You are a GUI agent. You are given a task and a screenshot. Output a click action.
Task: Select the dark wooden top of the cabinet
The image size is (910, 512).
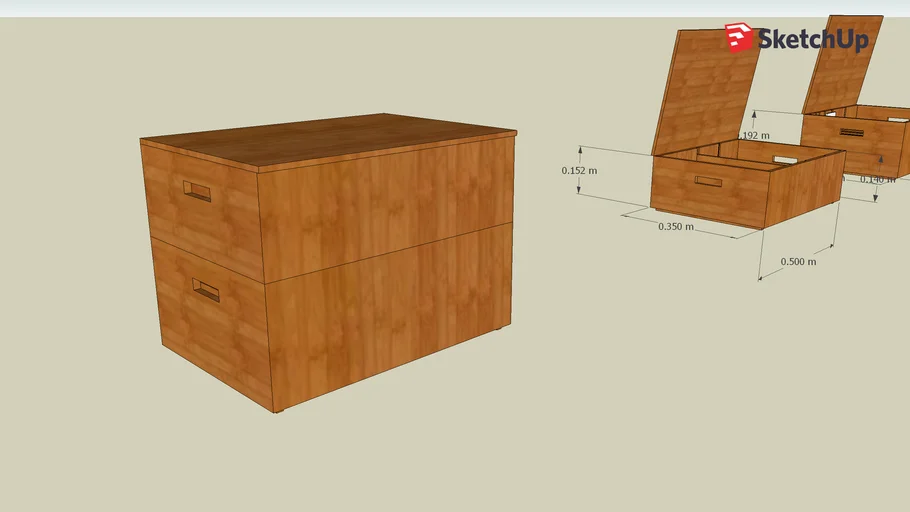[330, 139]
